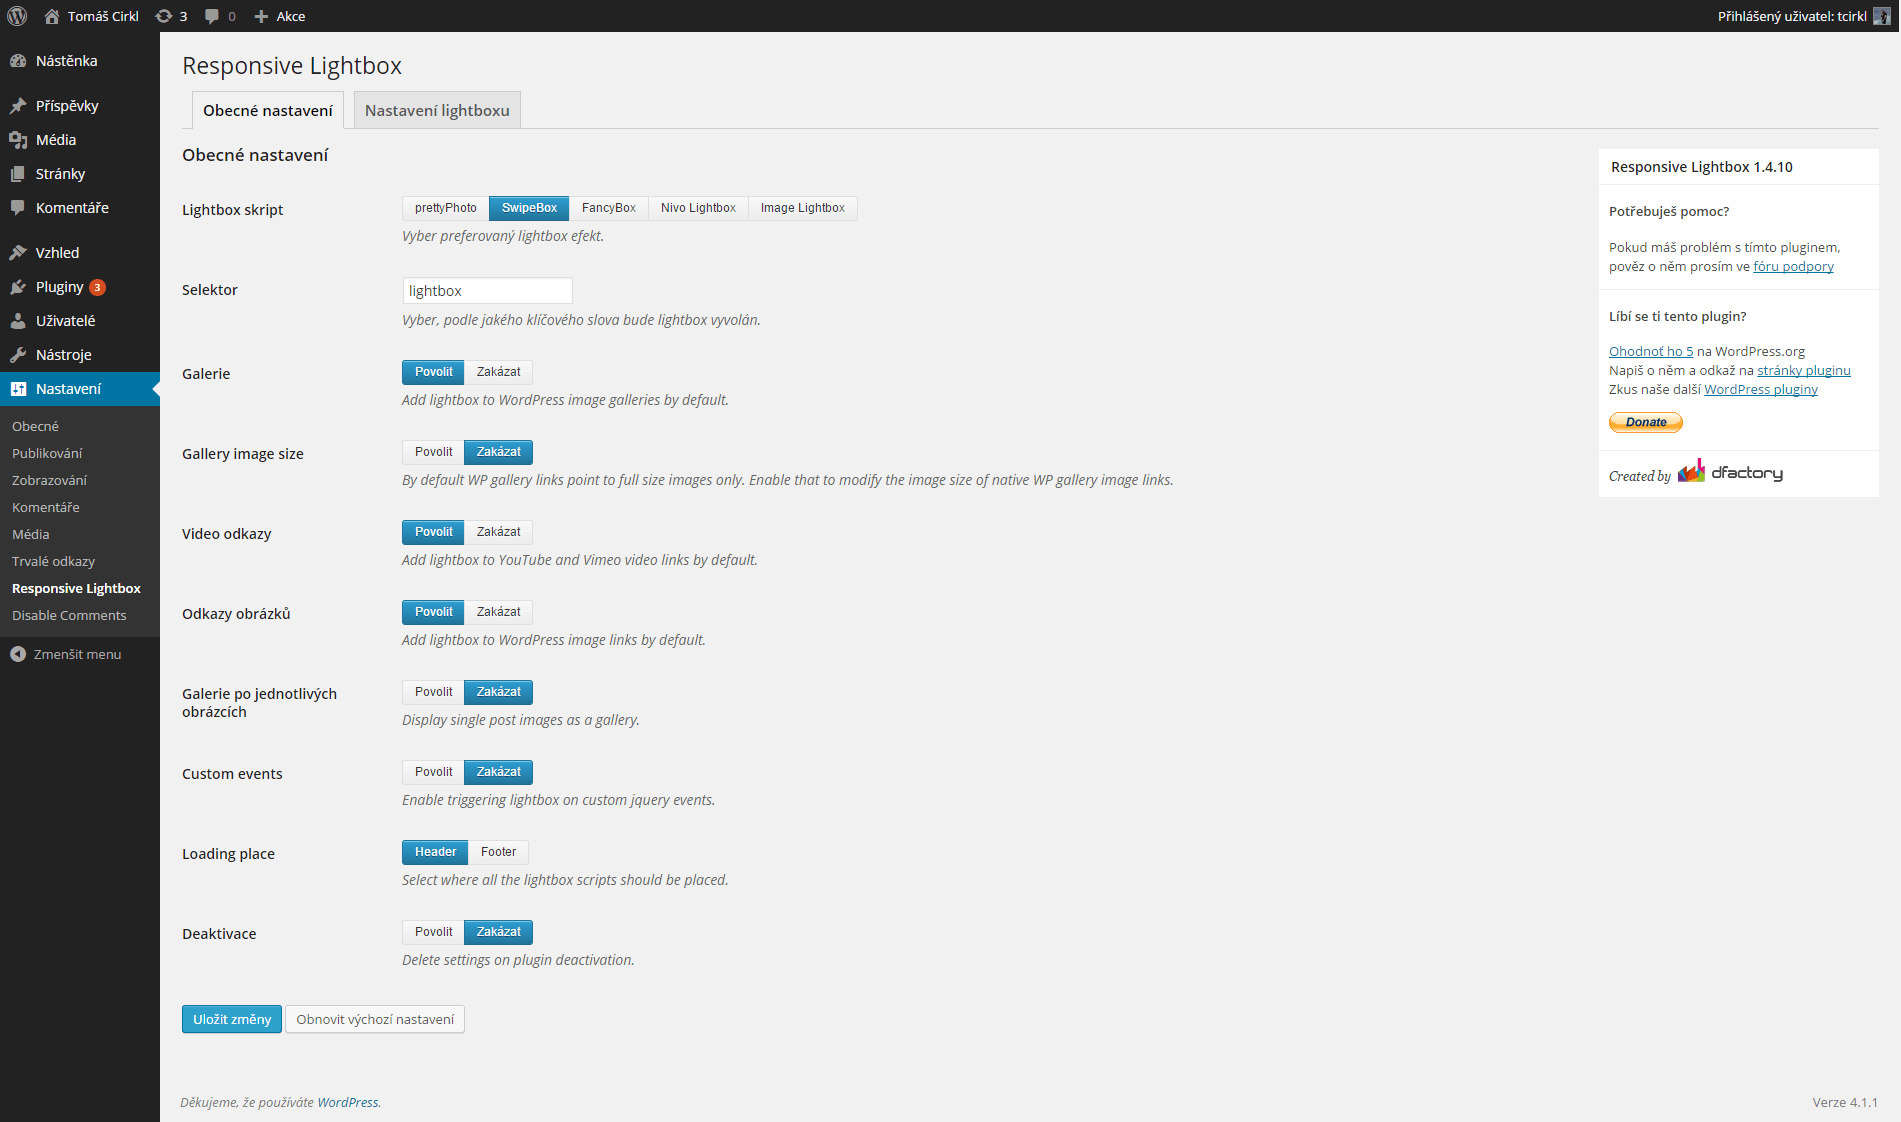
Task: Click the Nastavení settings icon
Action: click(18, 389)
